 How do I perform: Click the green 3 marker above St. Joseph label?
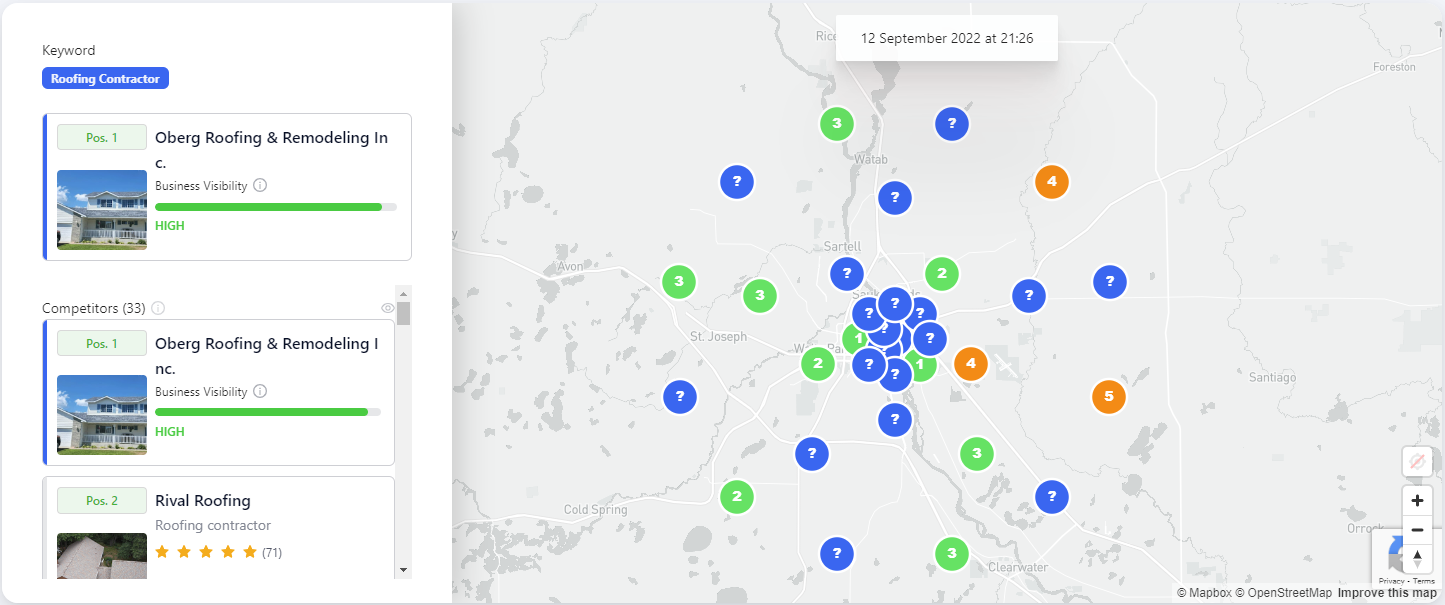(x=760, y=295)
